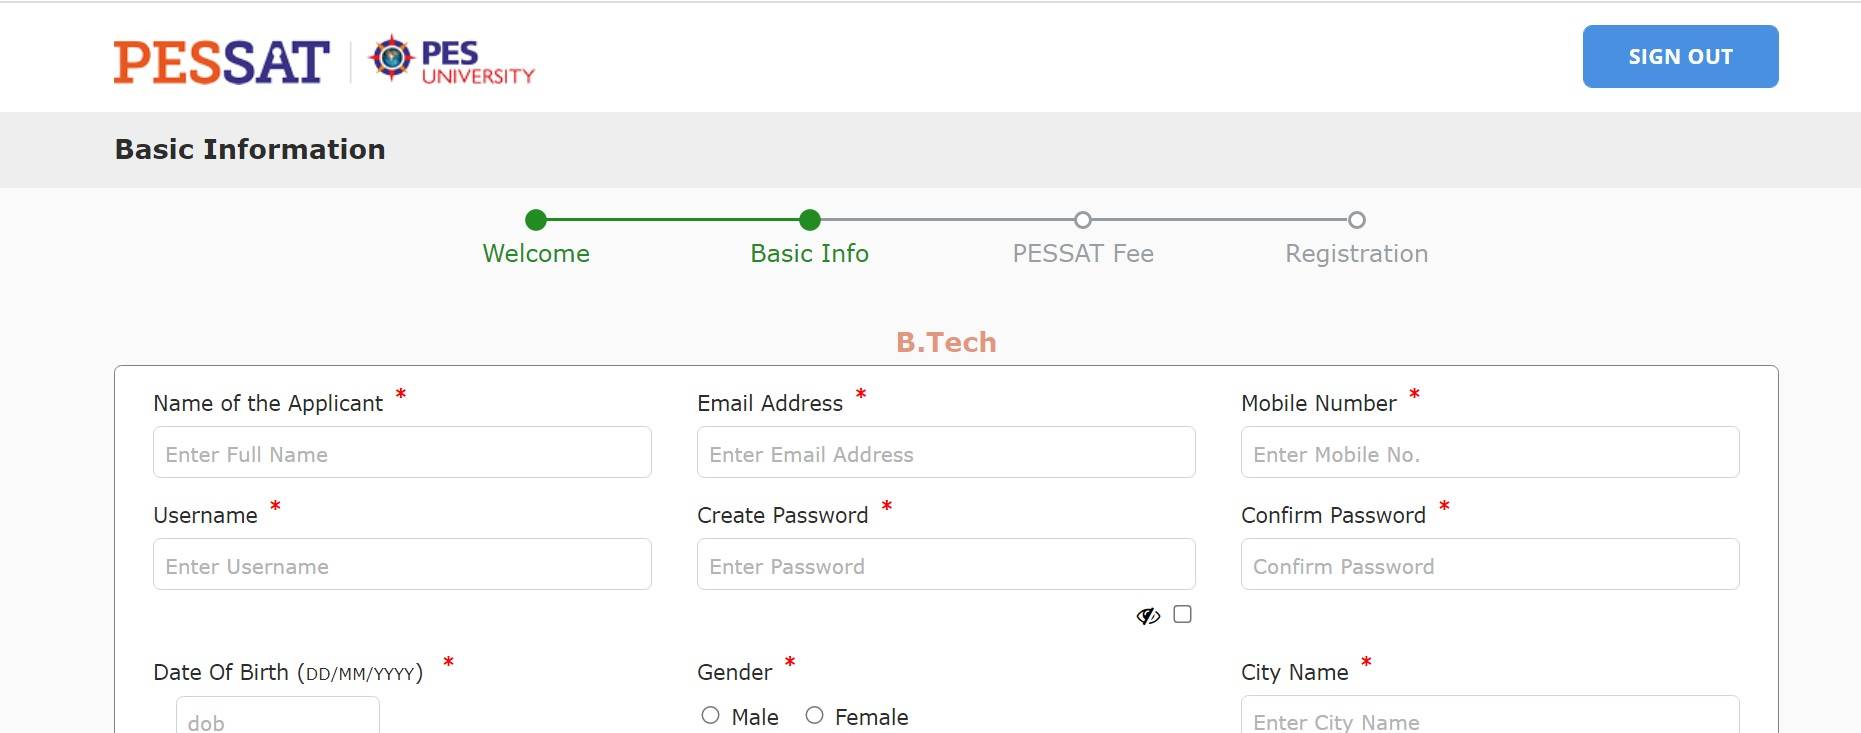Click the Registration step circle
This screenshot has height=733, width=1861.
pos(1357,221)
